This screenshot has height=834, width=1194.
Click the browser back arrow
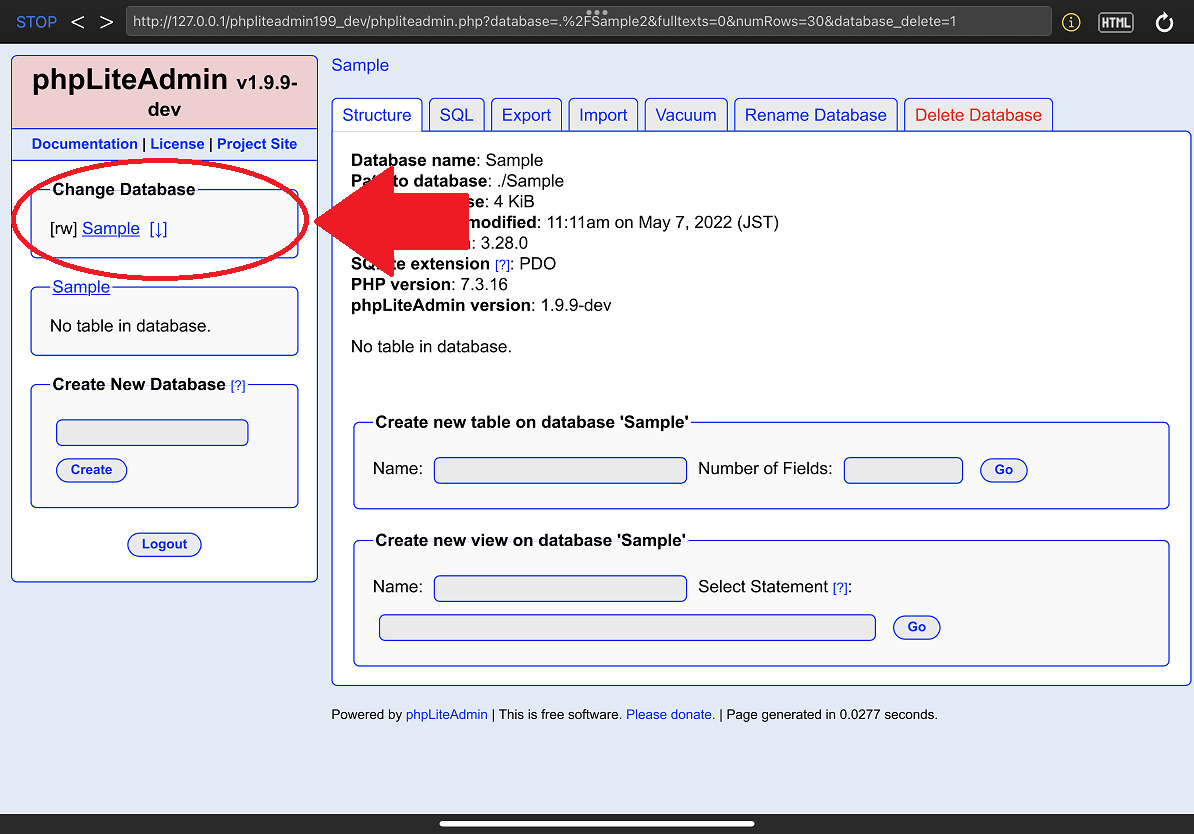77,22
